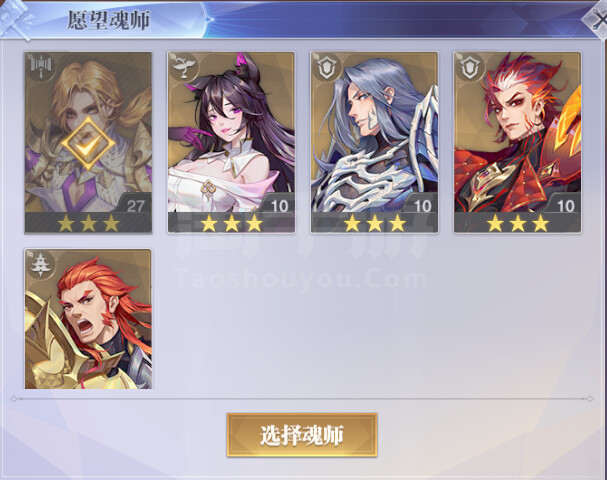Select the silver-haired armored soul master card

pos(374,142)
